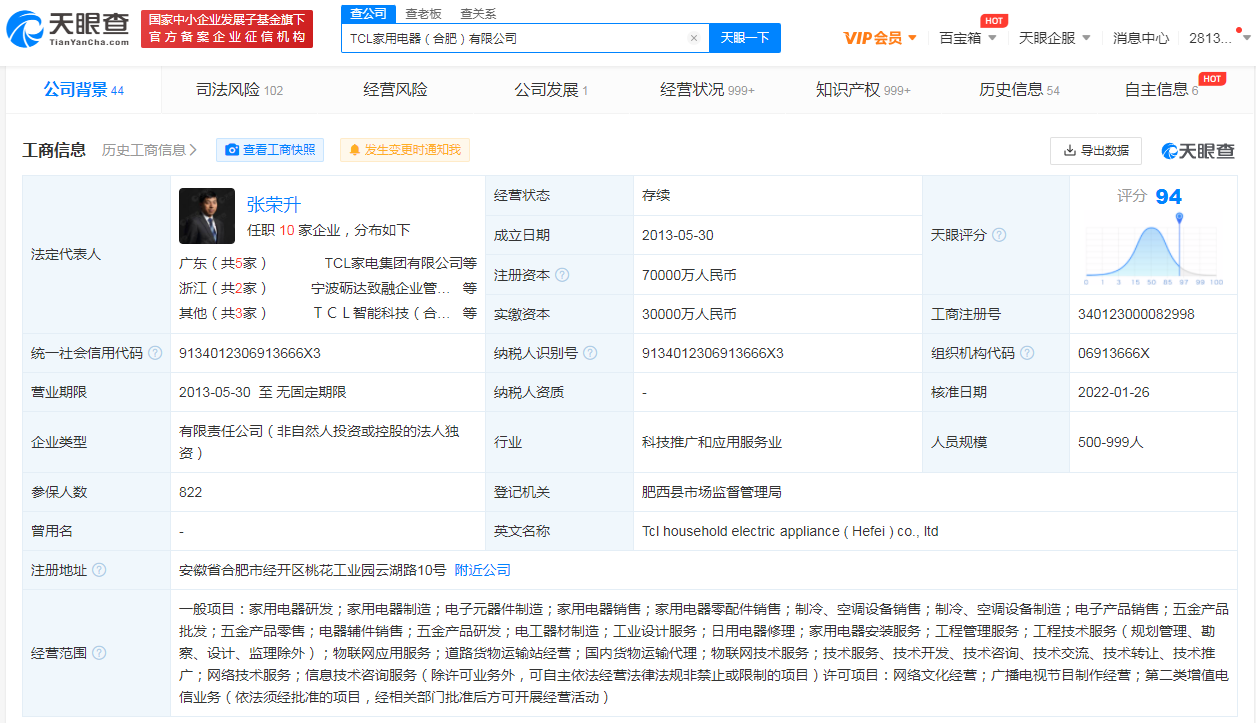This screenshot has width=1256, height=723.
Task: Click approval date 2022-01-26
Action: coord(1114,392)
